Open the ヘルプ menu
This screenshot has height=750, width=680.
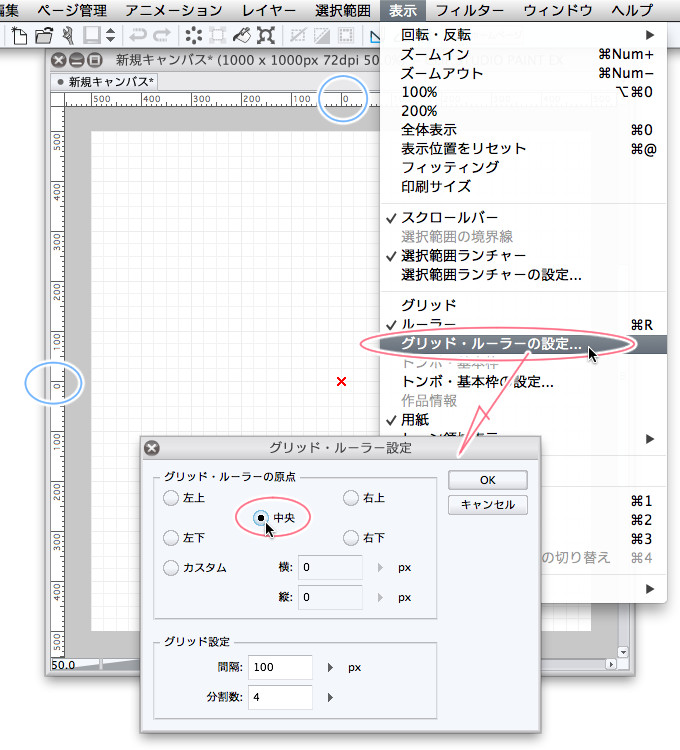632,10
